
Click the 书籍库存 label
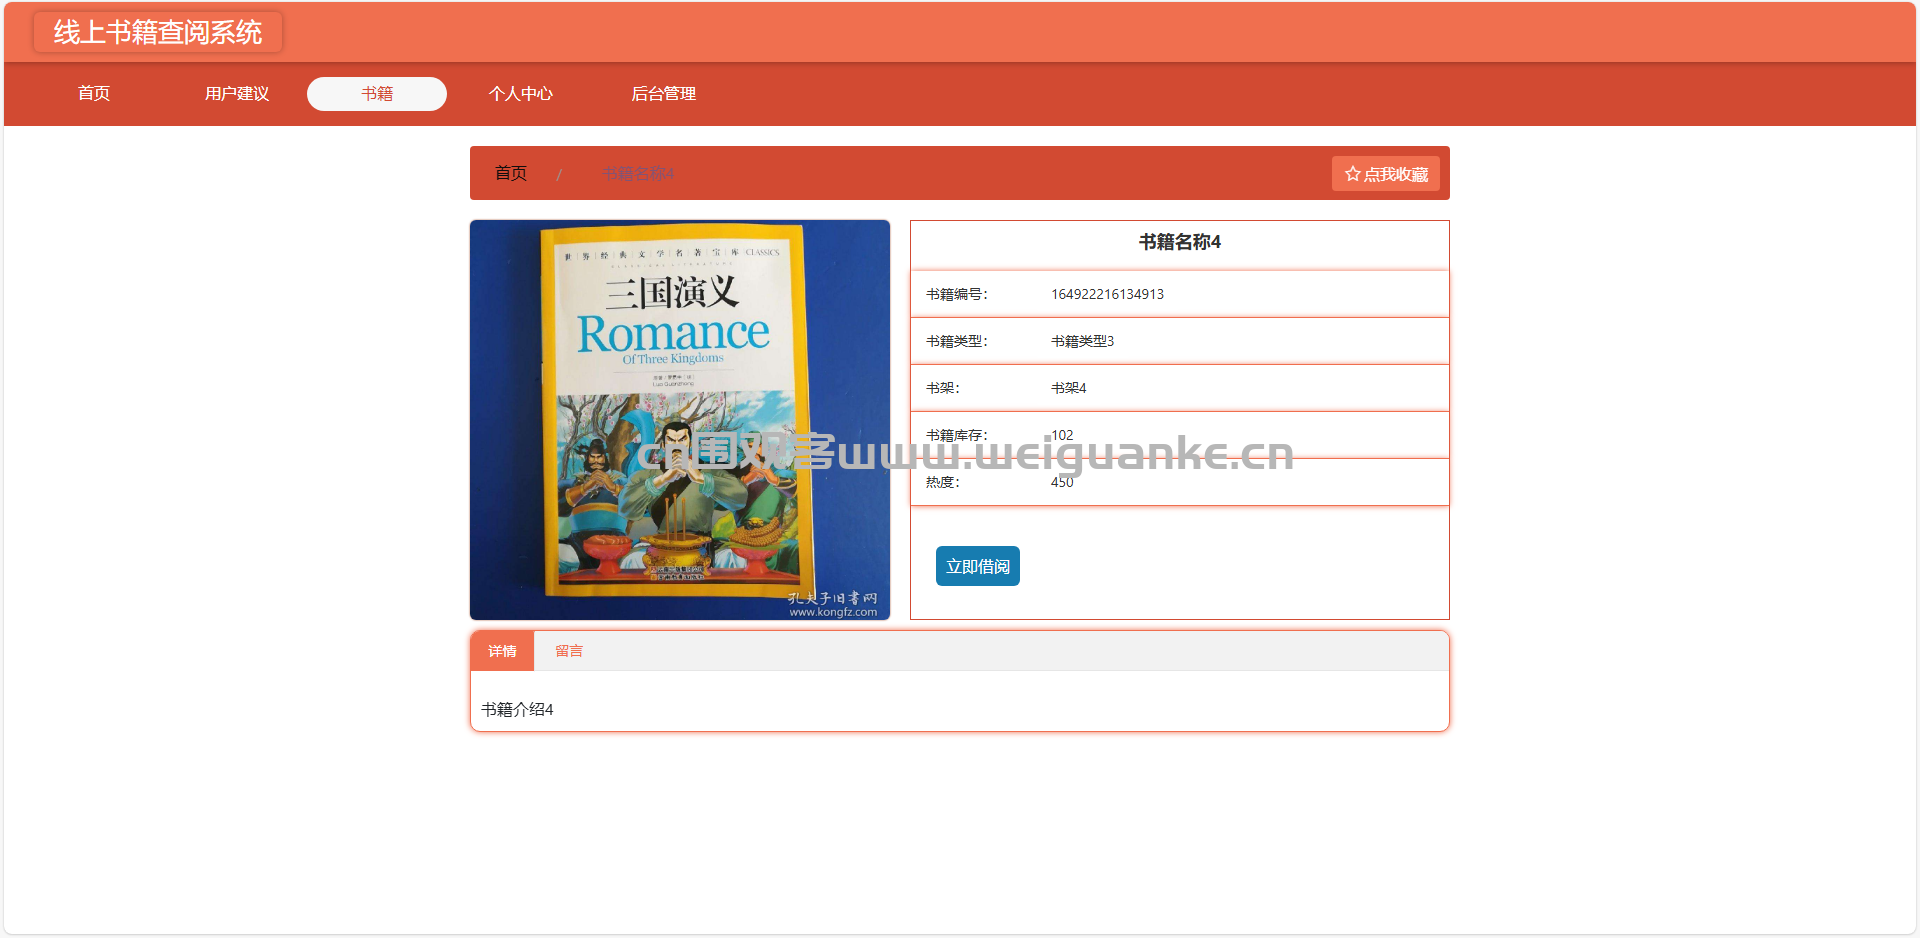pos(956,435)
